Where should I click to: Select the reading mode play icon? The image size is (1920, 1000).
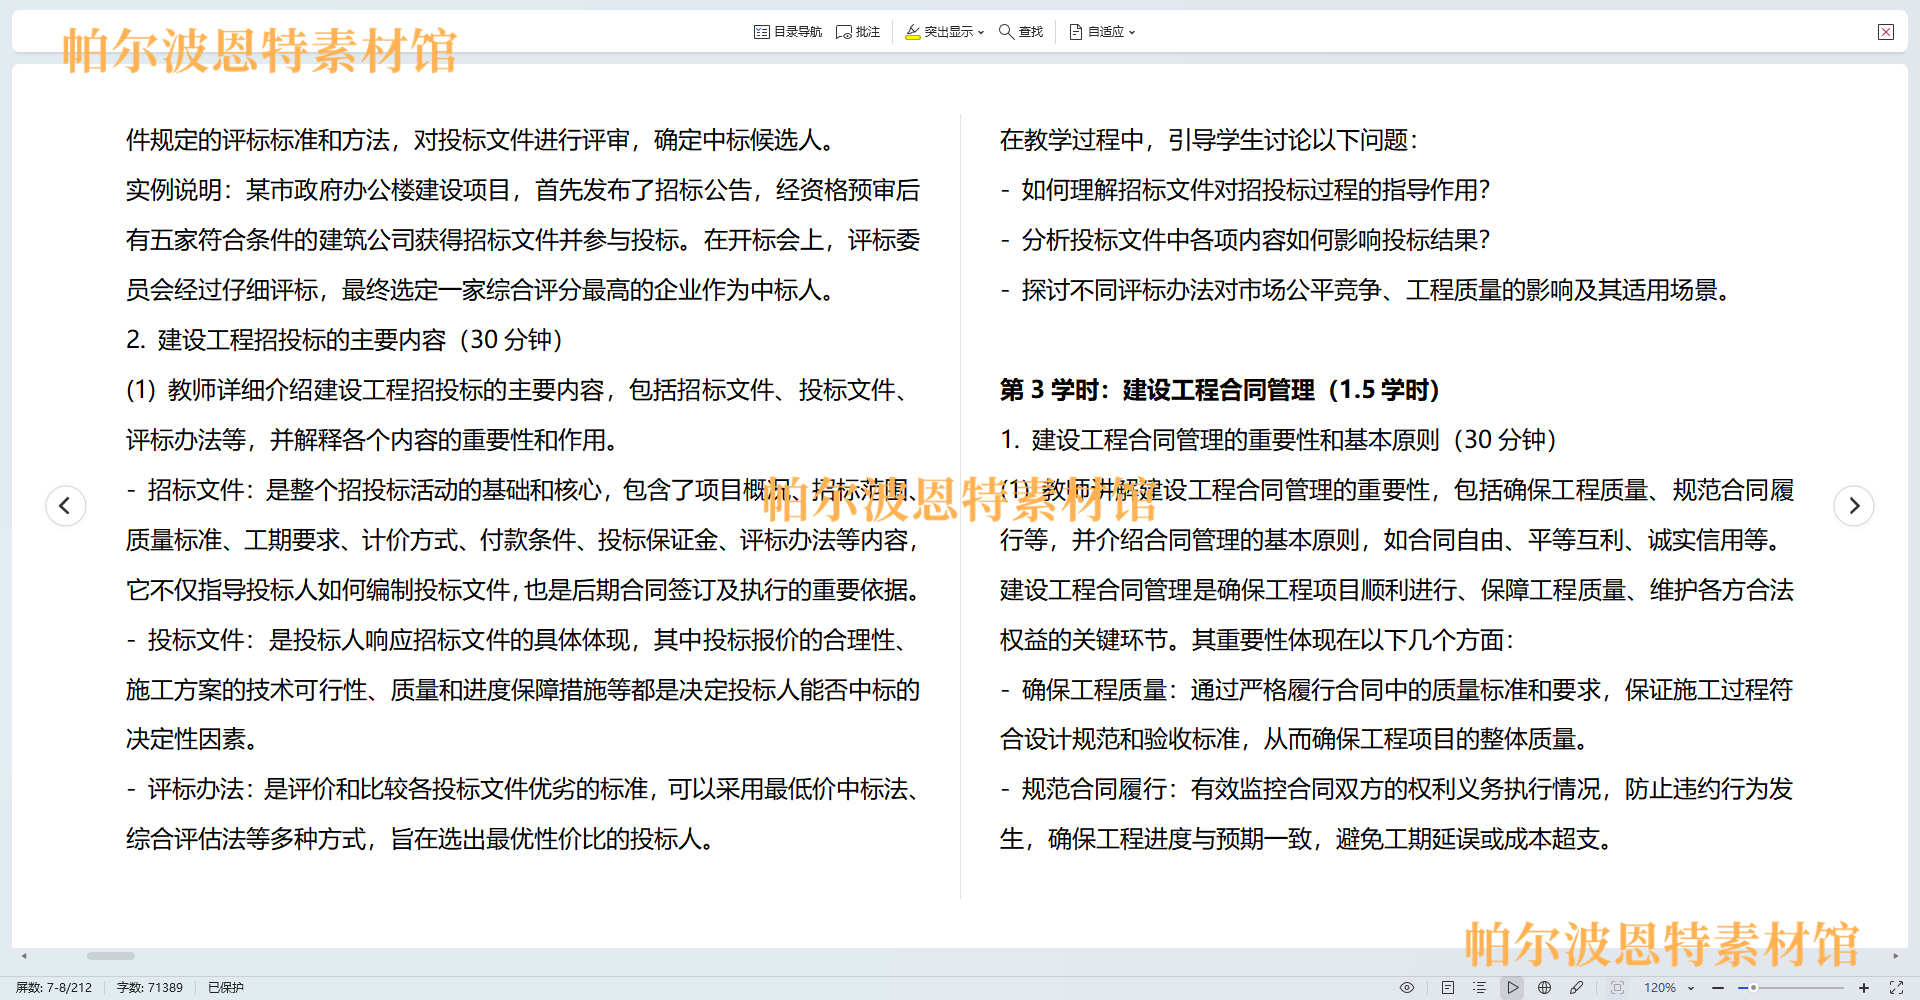(1512, 987)
